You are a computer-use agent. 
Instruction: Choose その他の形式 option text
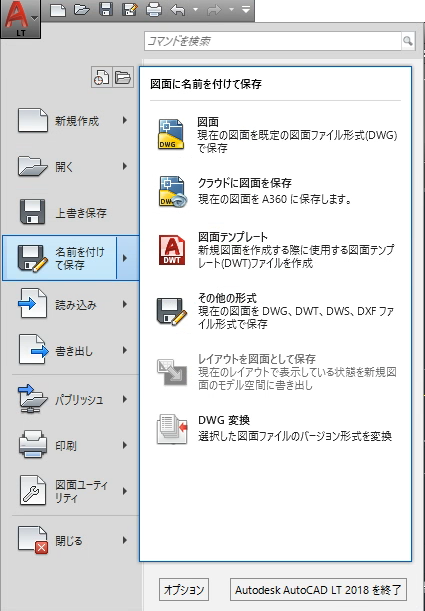(227, 298)
